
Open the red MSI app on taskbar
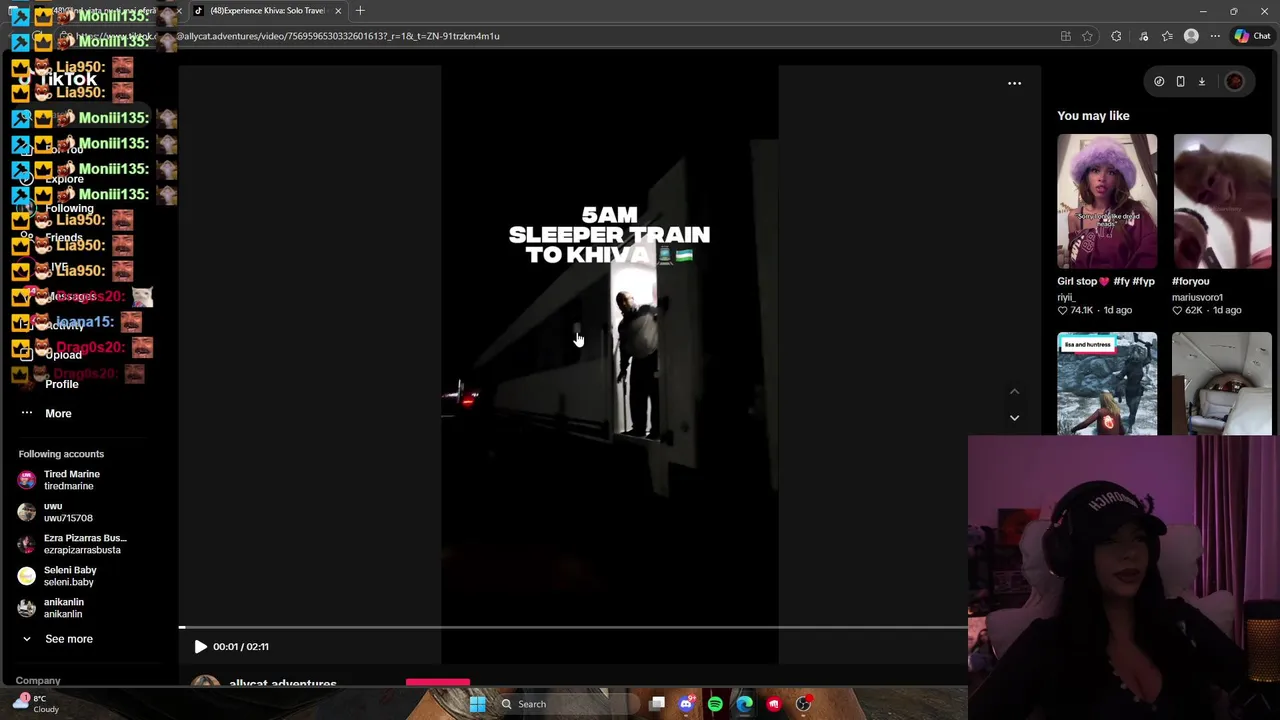coord(773,704)
